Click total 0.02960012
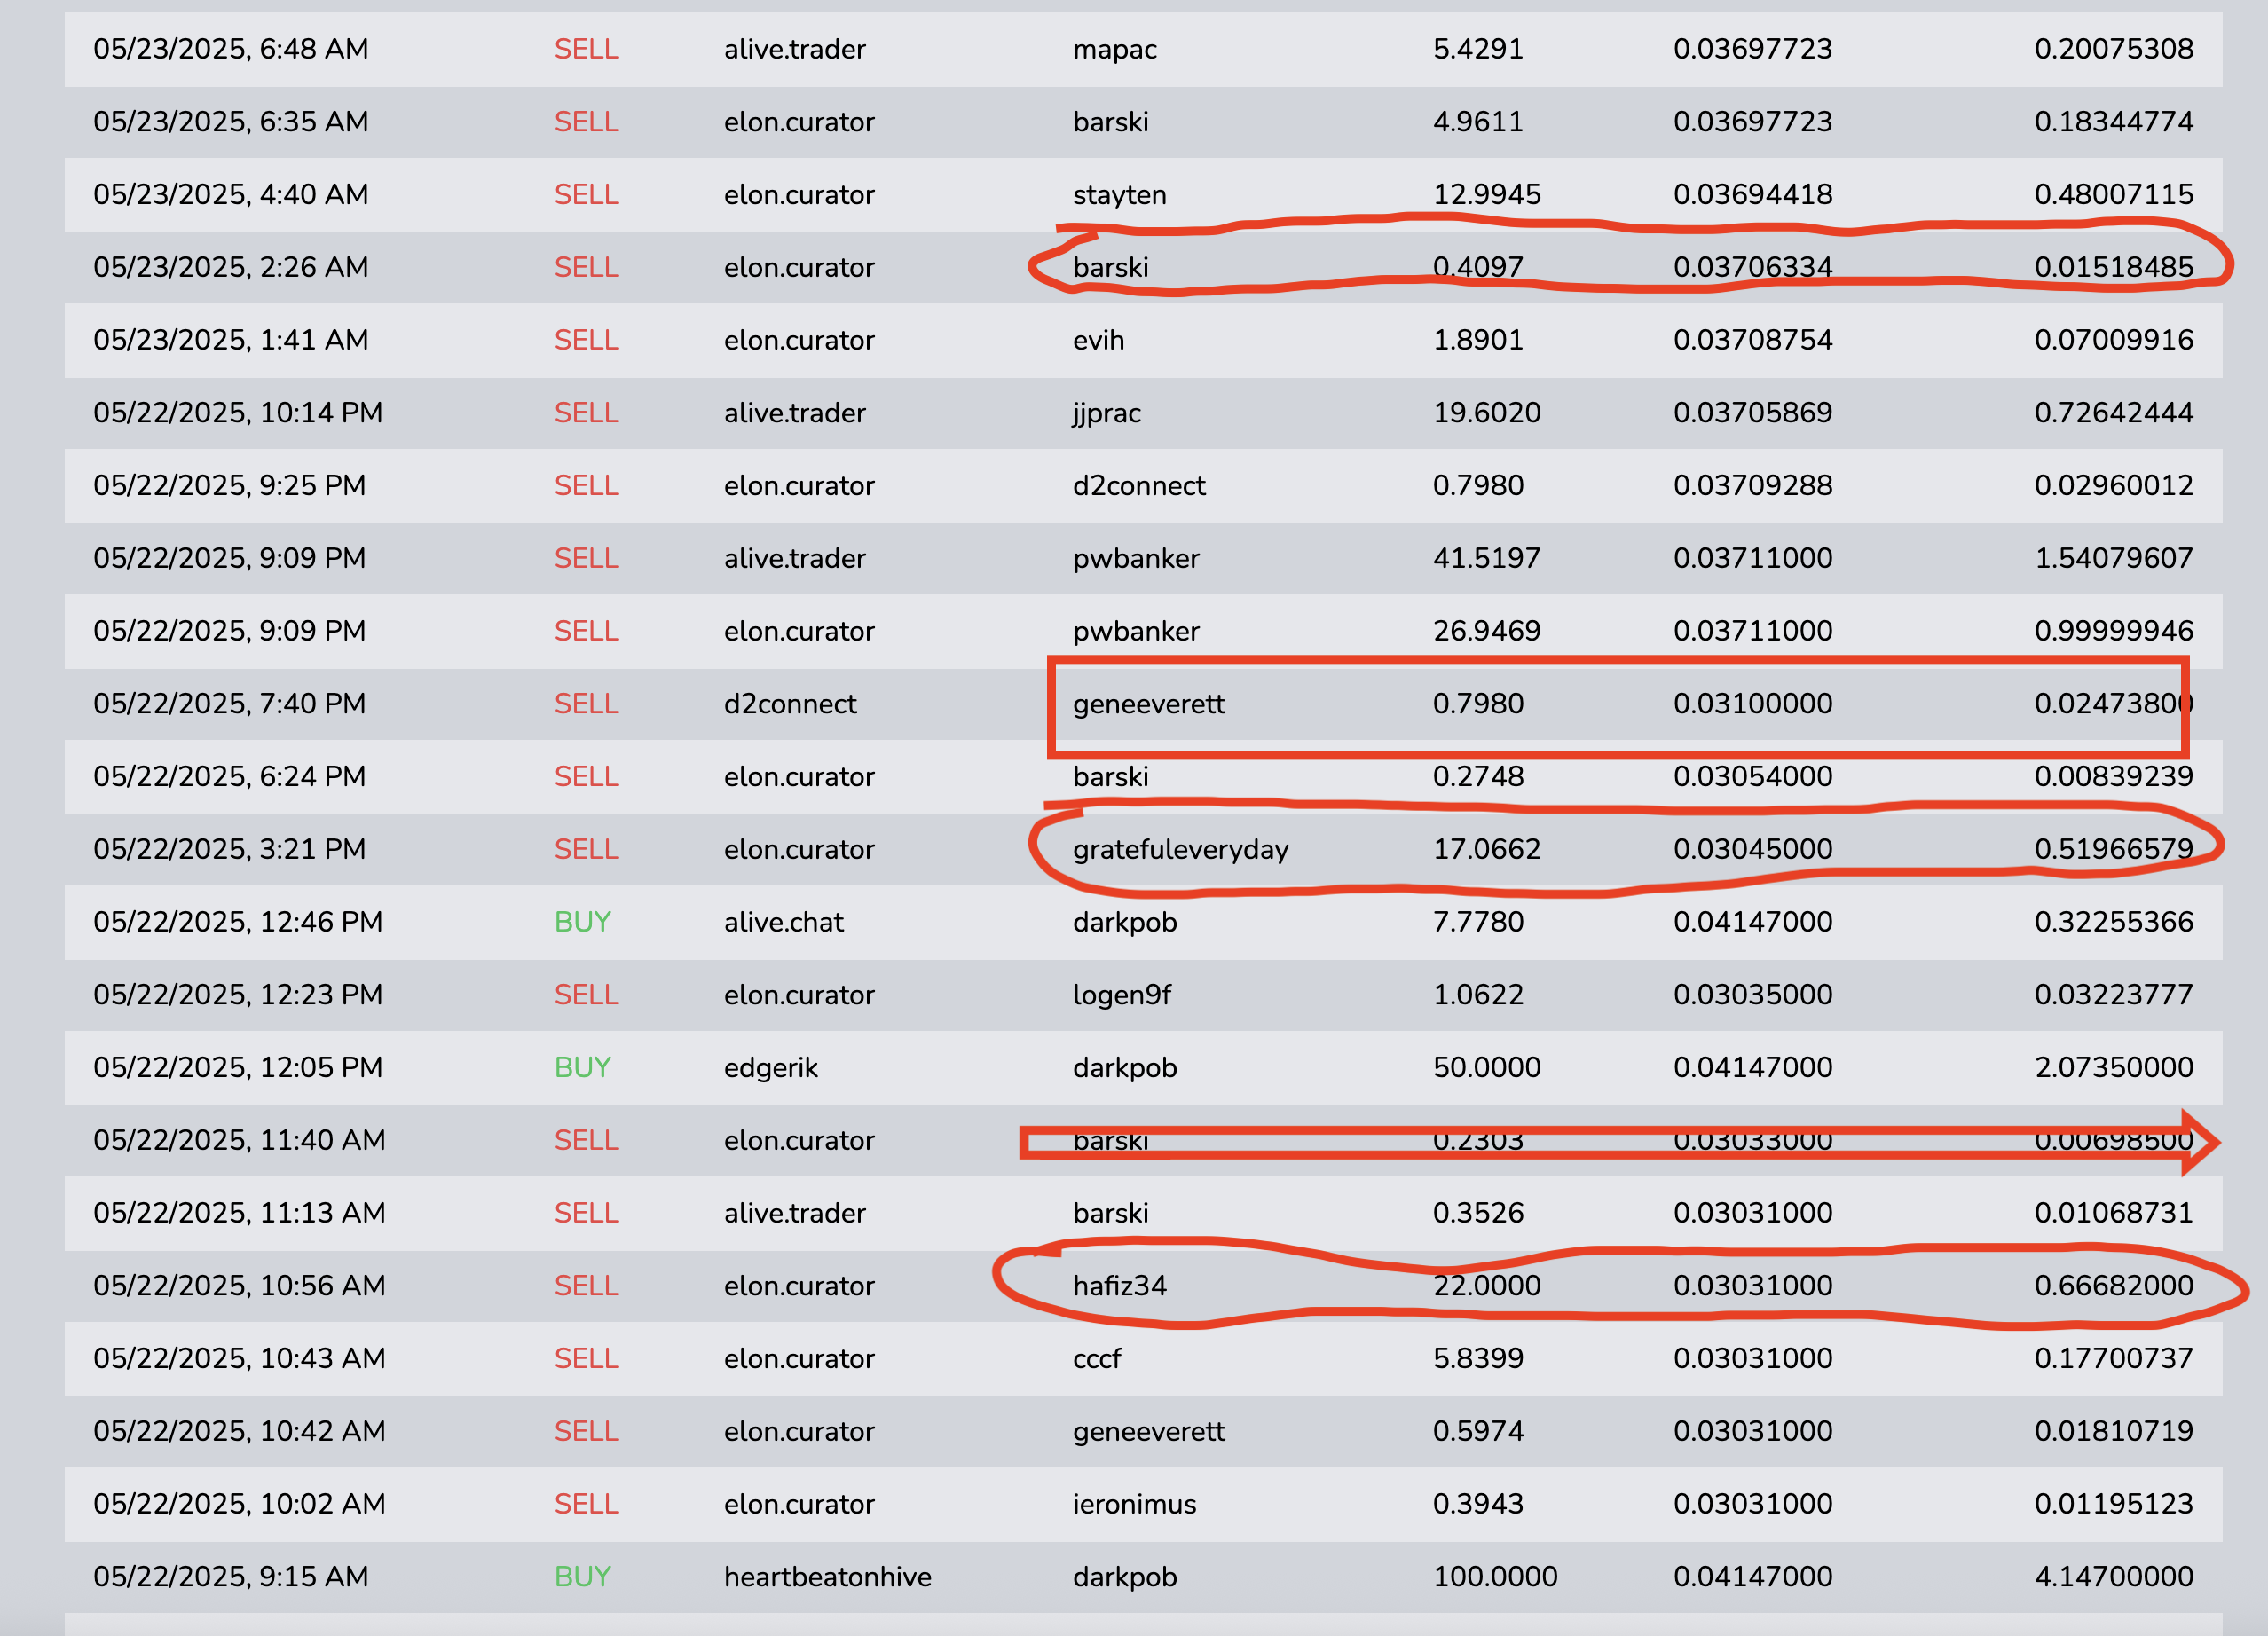2268x1636 pixels. [2113, 486]
